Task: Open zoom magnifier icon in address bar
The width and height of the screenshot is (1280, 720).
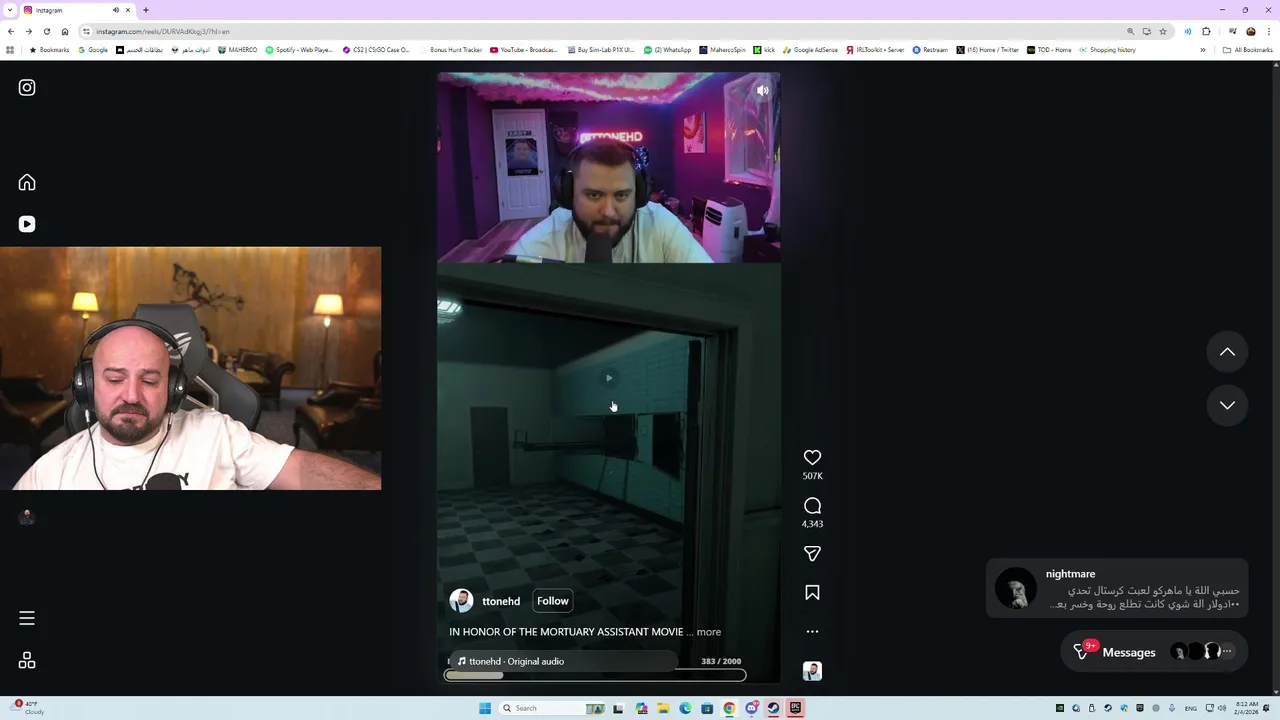Action: (x=1131, y=31)
